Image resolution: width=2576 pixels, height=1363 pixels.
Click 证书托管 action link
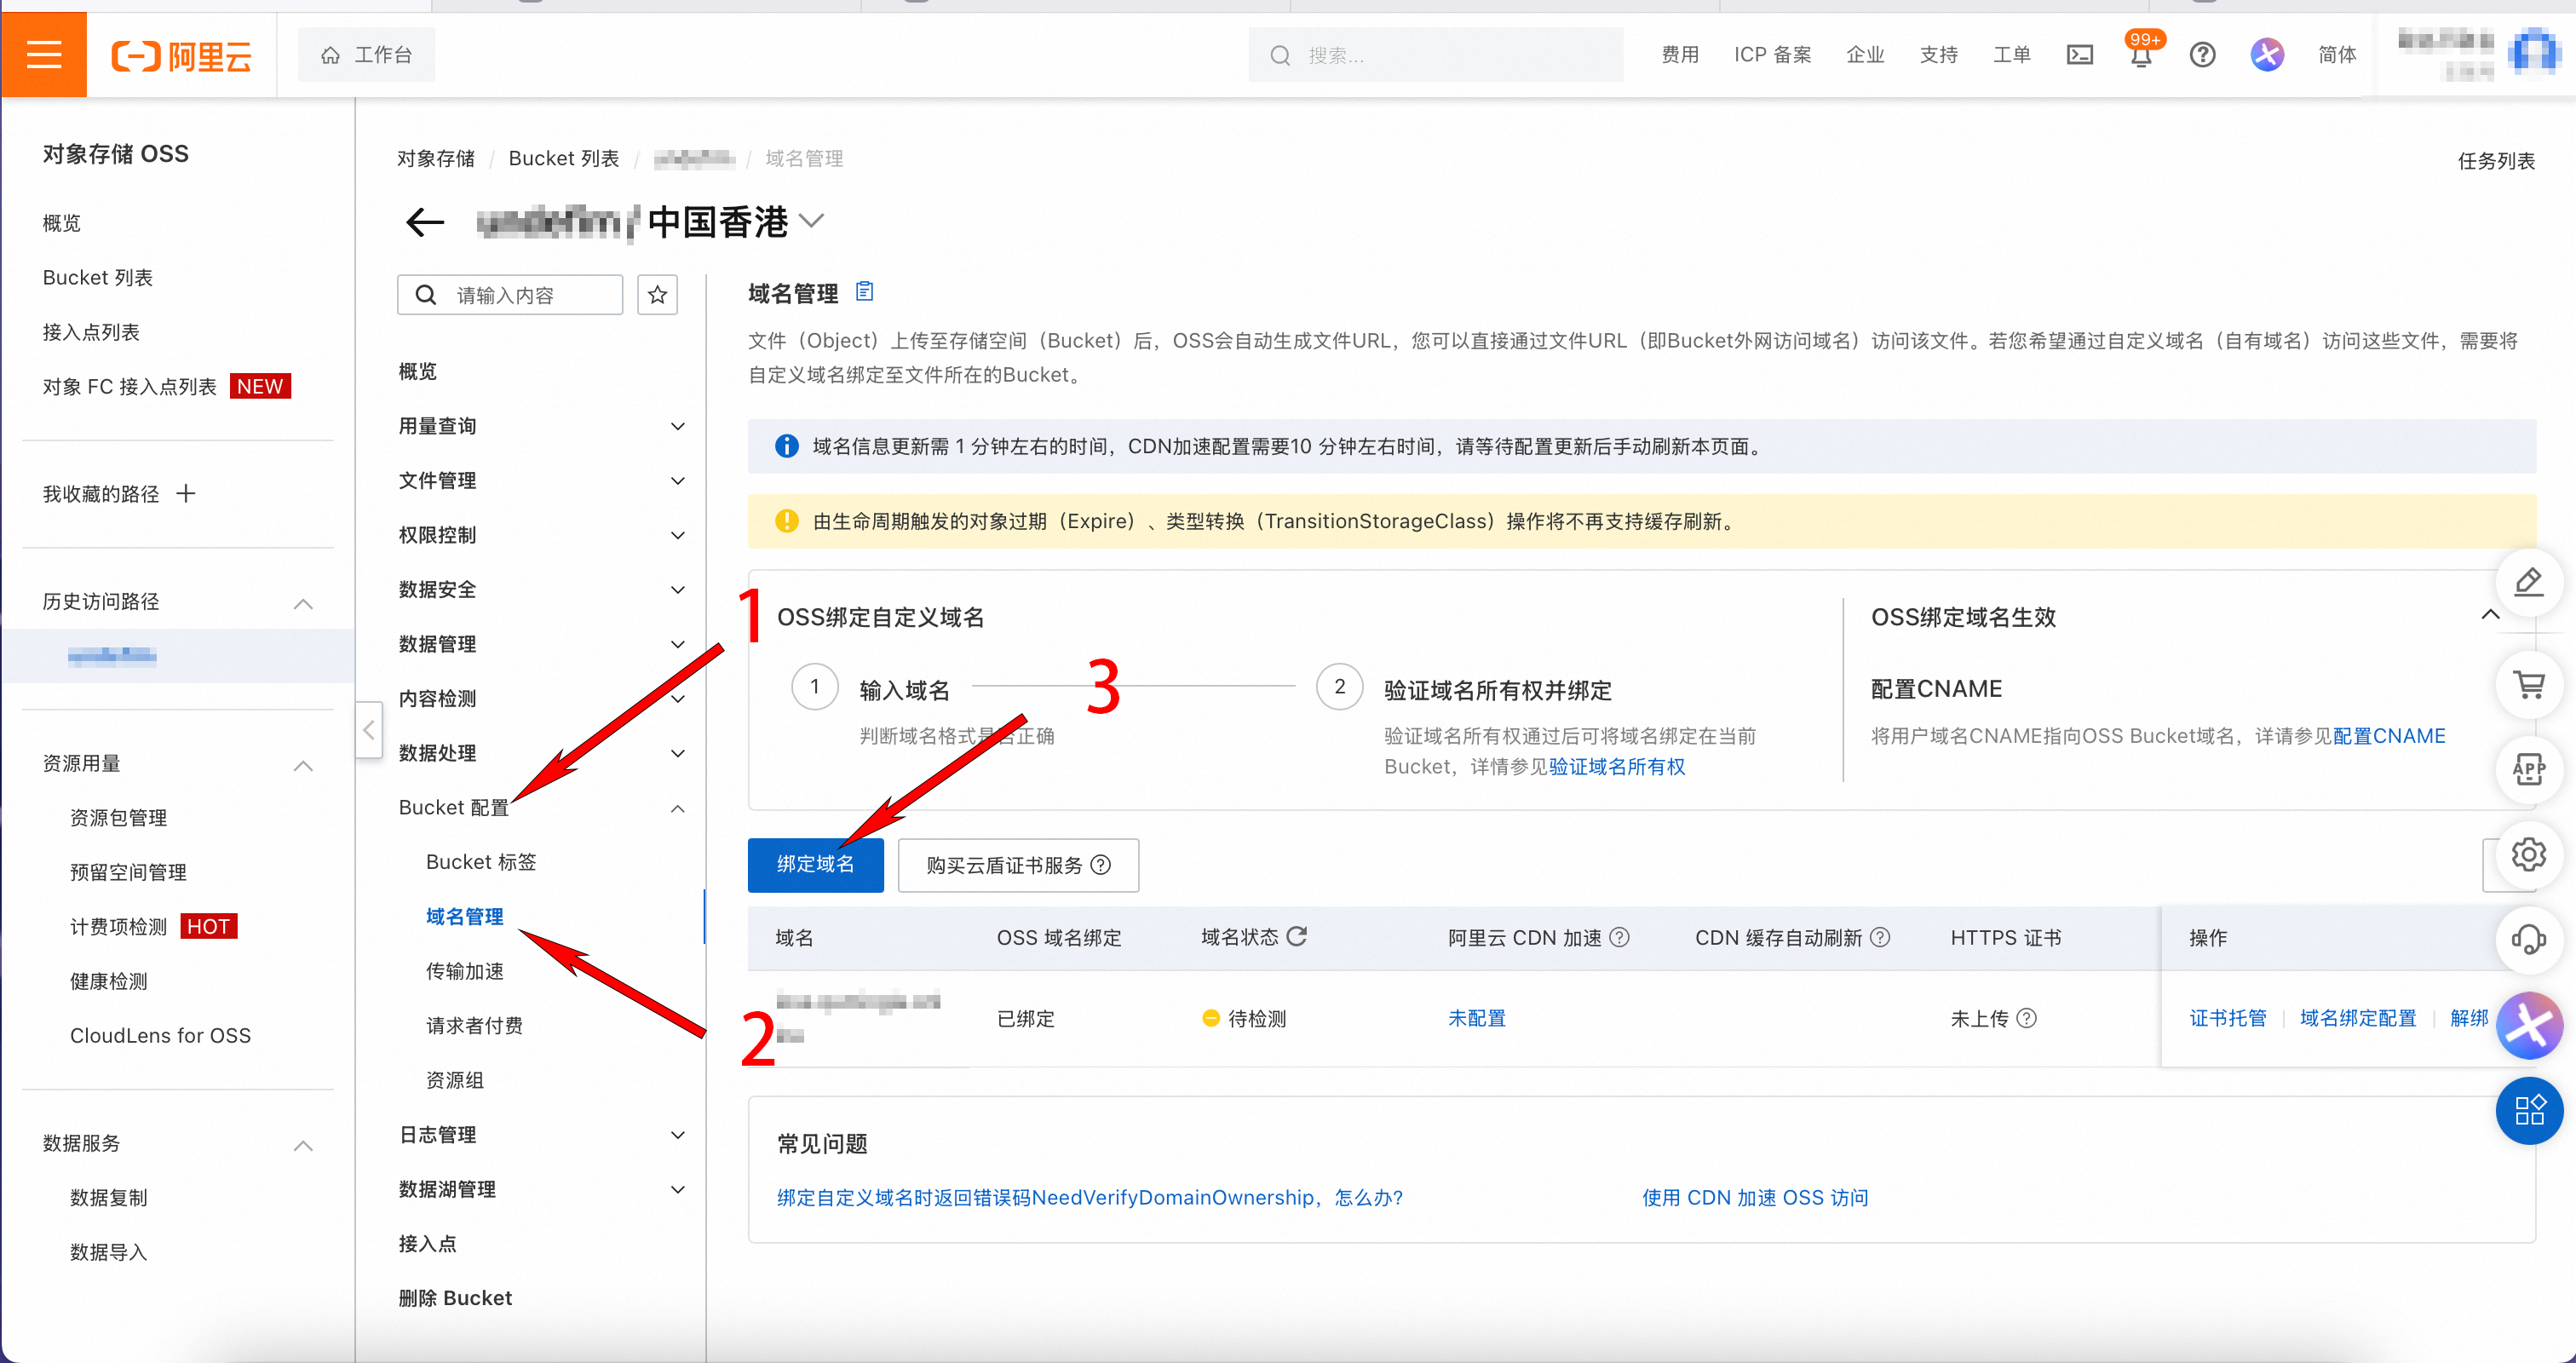pos(2228,1018)
